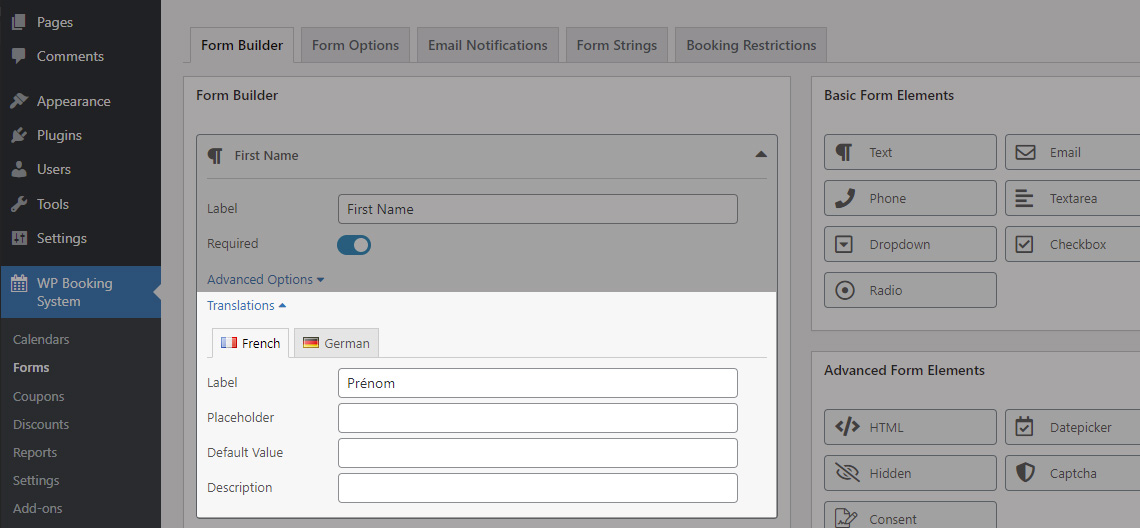Image resolution: width=1140 pixels, height=528 pixels.
Task: Open Coupons submenu link
Action: point(39,396)
